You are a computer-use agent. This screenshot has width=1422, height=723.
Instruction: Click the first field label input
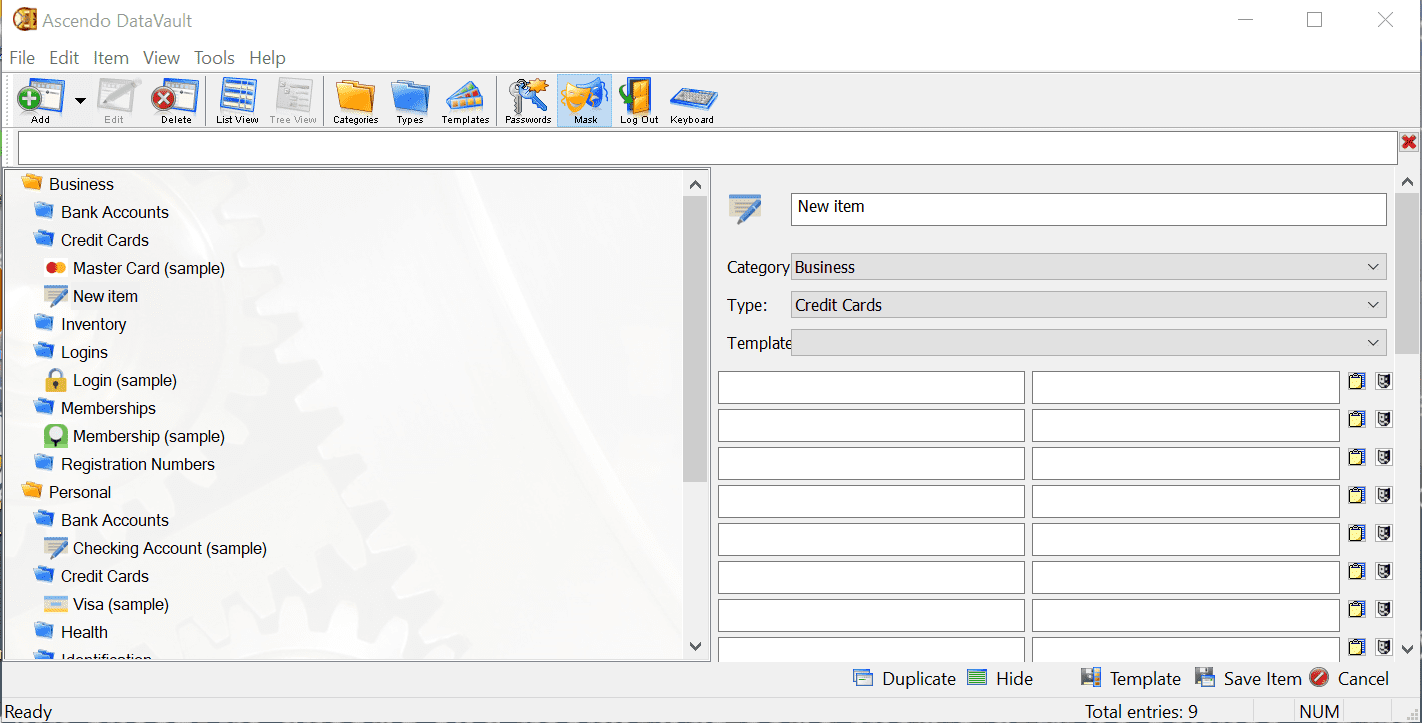[x=871, y=387]
